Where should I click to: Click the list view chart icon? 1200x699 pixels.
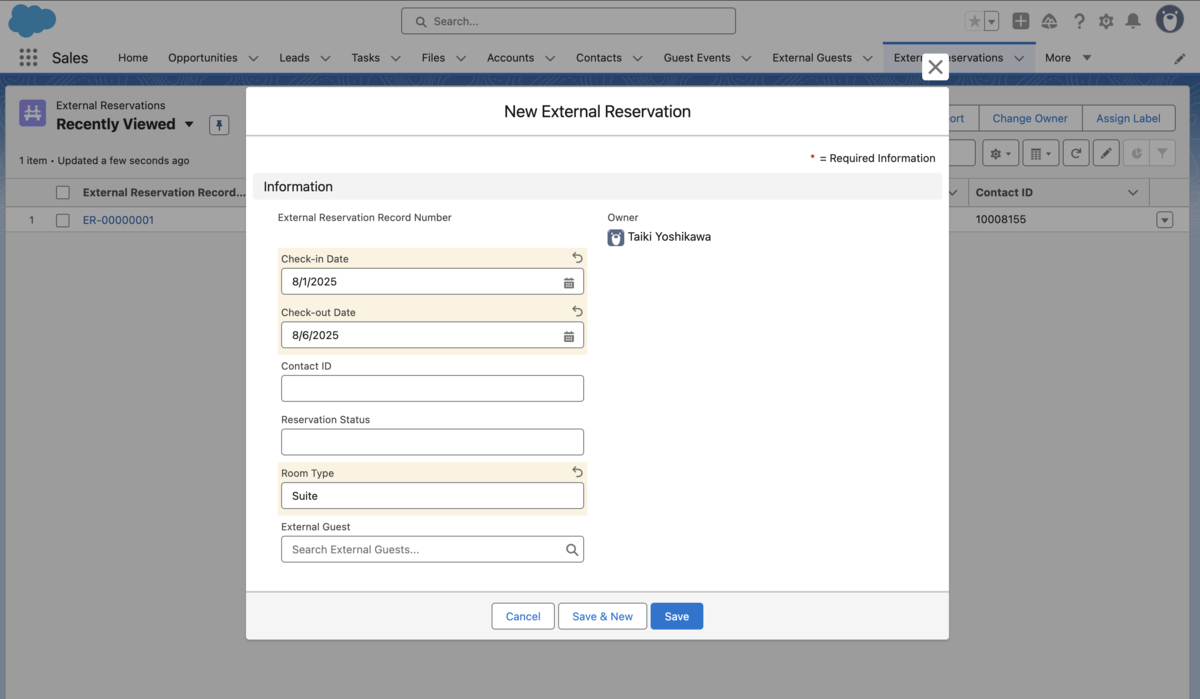(1136, 153)
